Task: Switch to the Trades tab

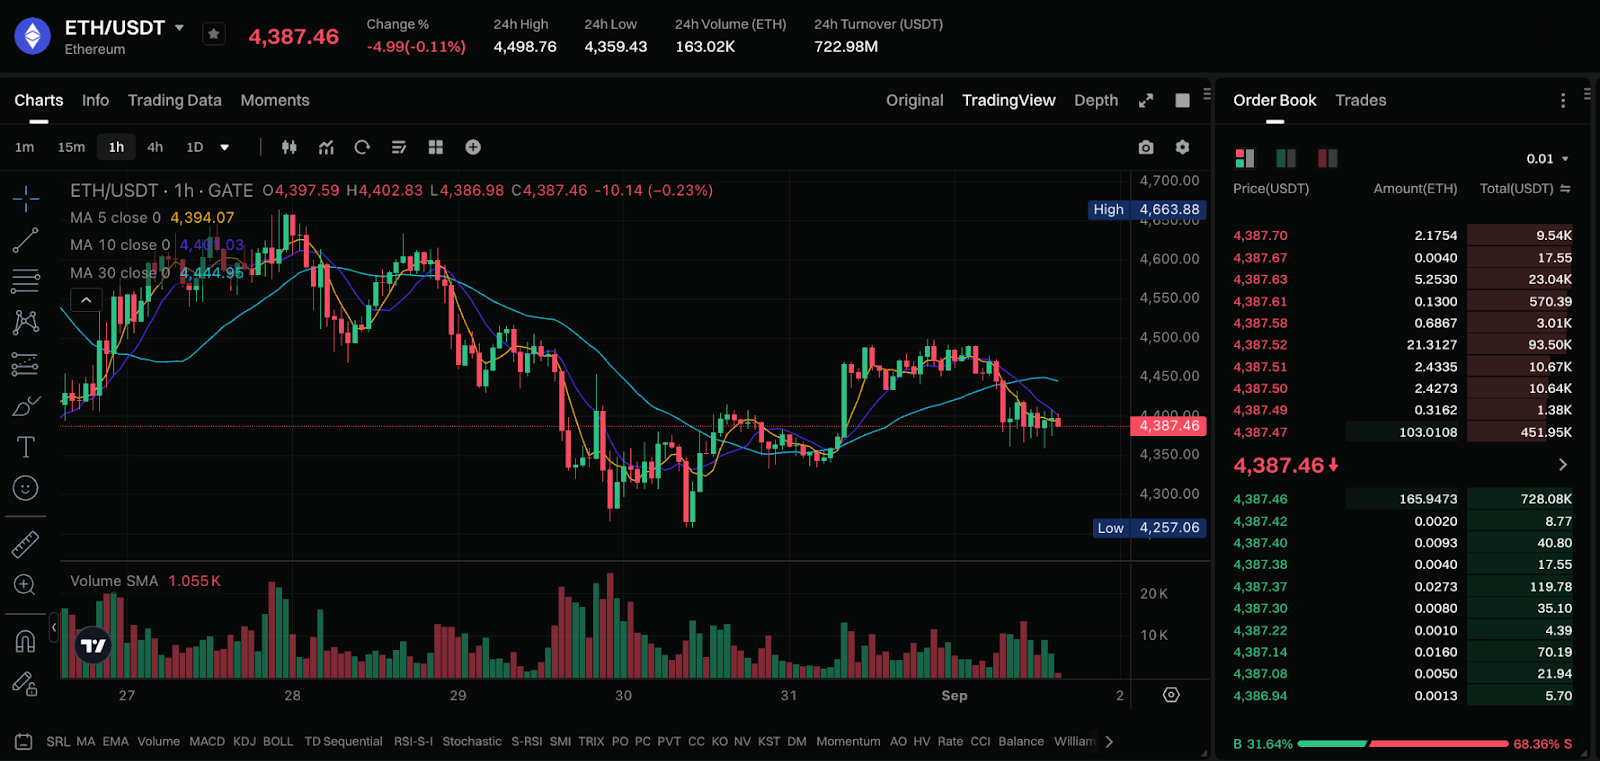Action: 1361,100
